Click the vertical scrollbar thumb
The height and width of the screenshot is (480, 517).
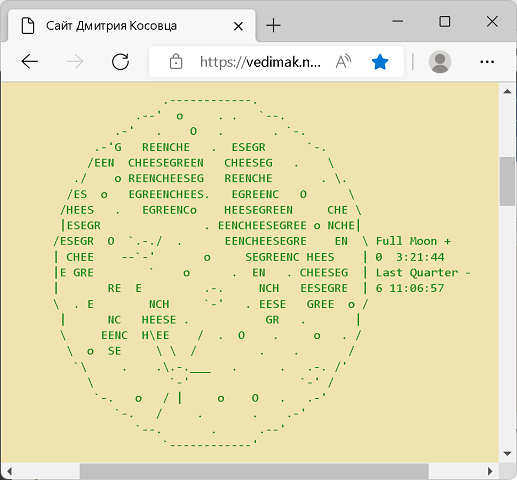pyautogui.click(x=507, y=181)
